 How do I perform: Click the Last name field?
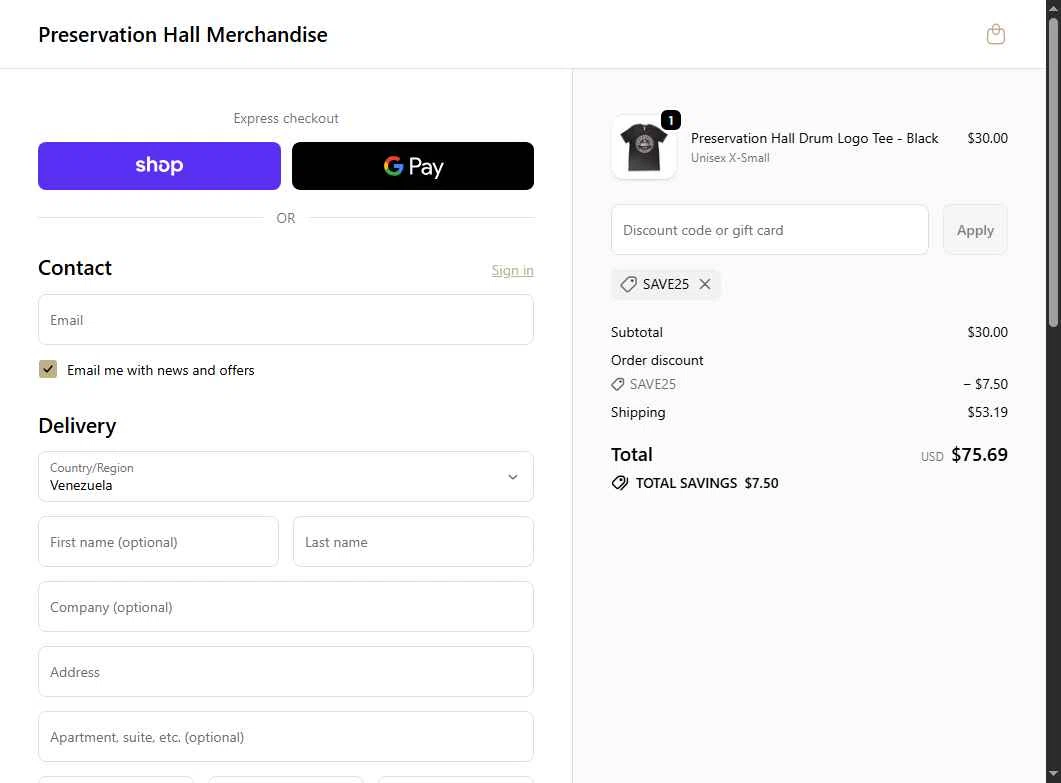(413, 541)
